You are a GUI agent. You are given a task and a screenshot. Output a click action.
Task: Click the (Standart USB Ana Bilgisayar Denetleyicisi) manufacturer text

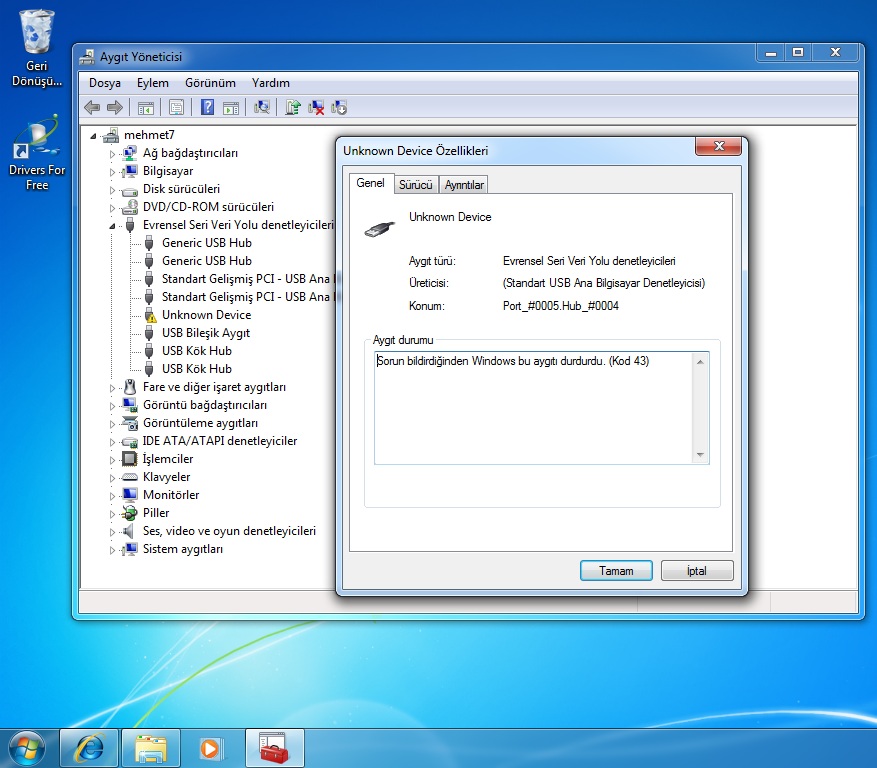click(x=603, y=283)
